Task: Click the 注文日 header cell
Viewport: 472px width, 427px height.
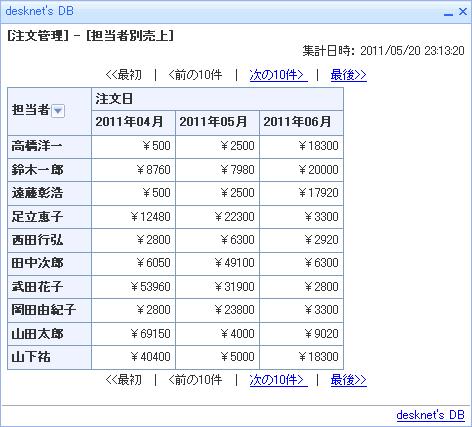Action: [217, 99]
